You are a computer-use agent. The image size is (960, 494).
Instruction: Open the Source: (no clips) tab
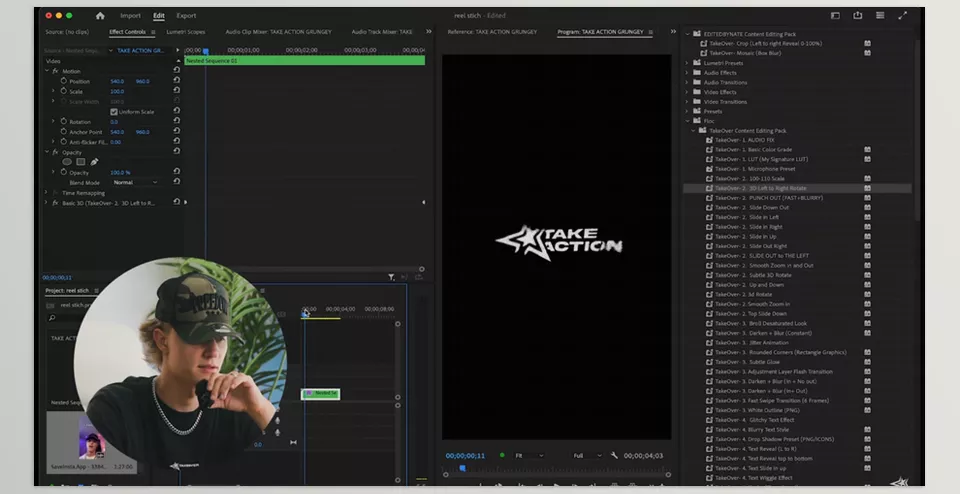click(67, 32)
